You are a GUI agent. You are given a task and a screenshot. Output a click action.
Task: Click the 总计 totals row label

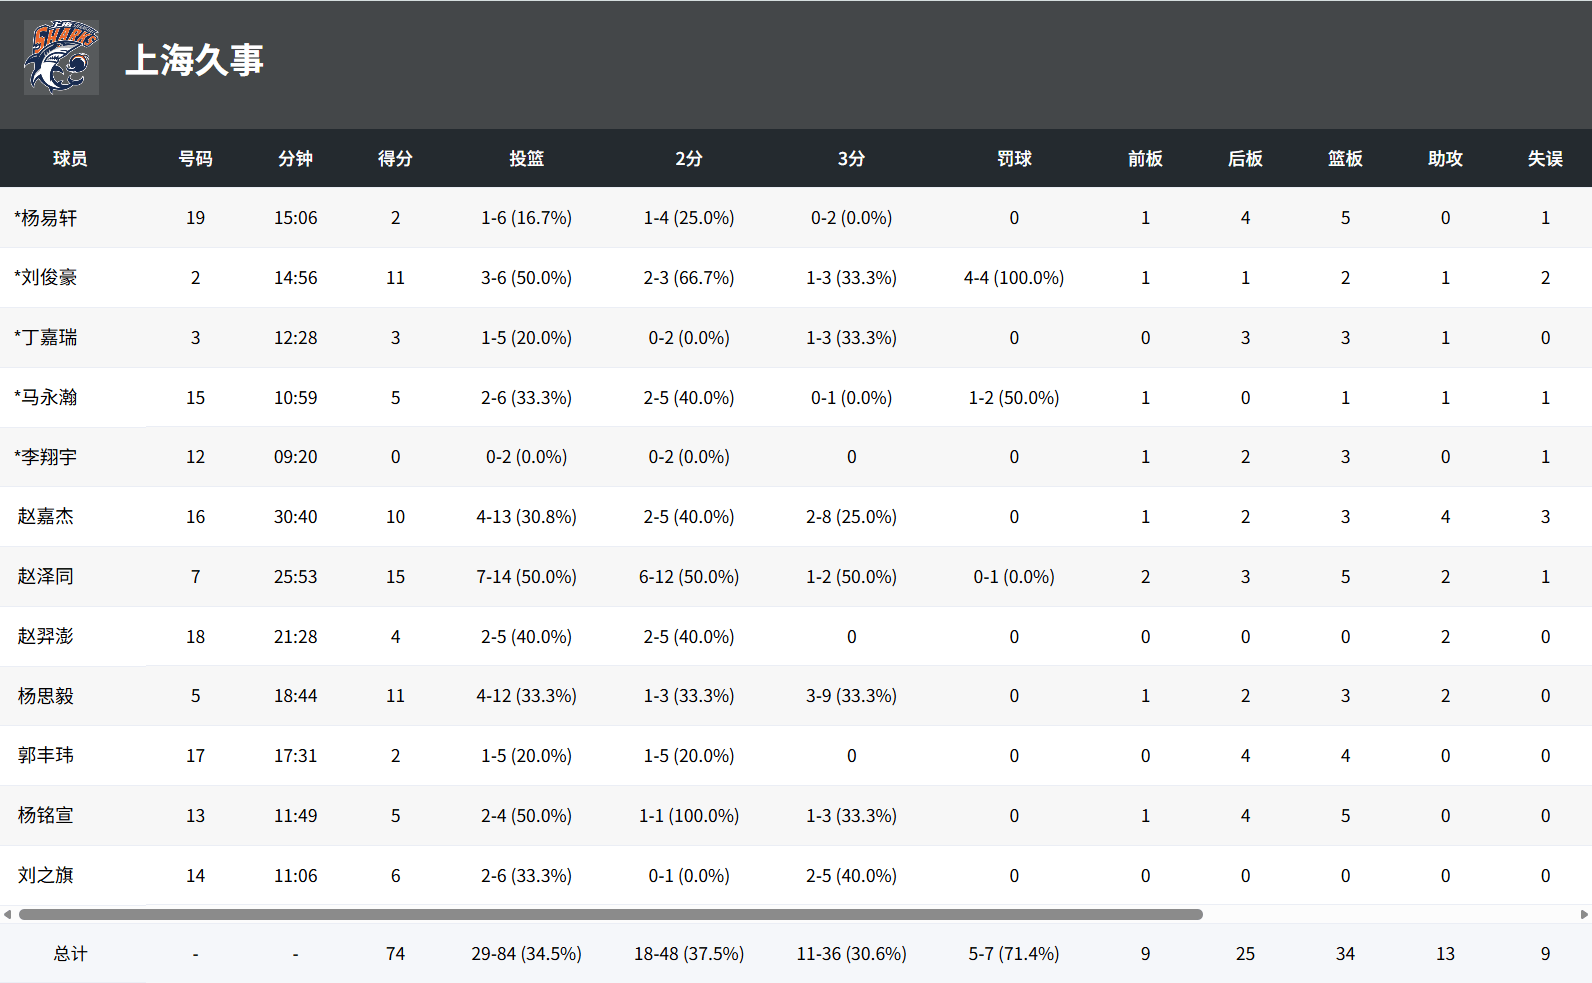(70, 954)
